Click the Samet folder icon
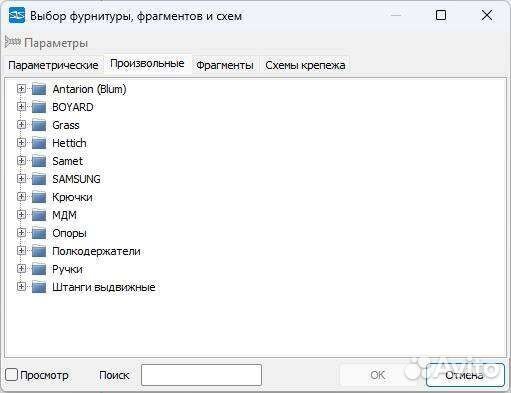Viewport: 511px width, 393px height. tap(39, 161)
